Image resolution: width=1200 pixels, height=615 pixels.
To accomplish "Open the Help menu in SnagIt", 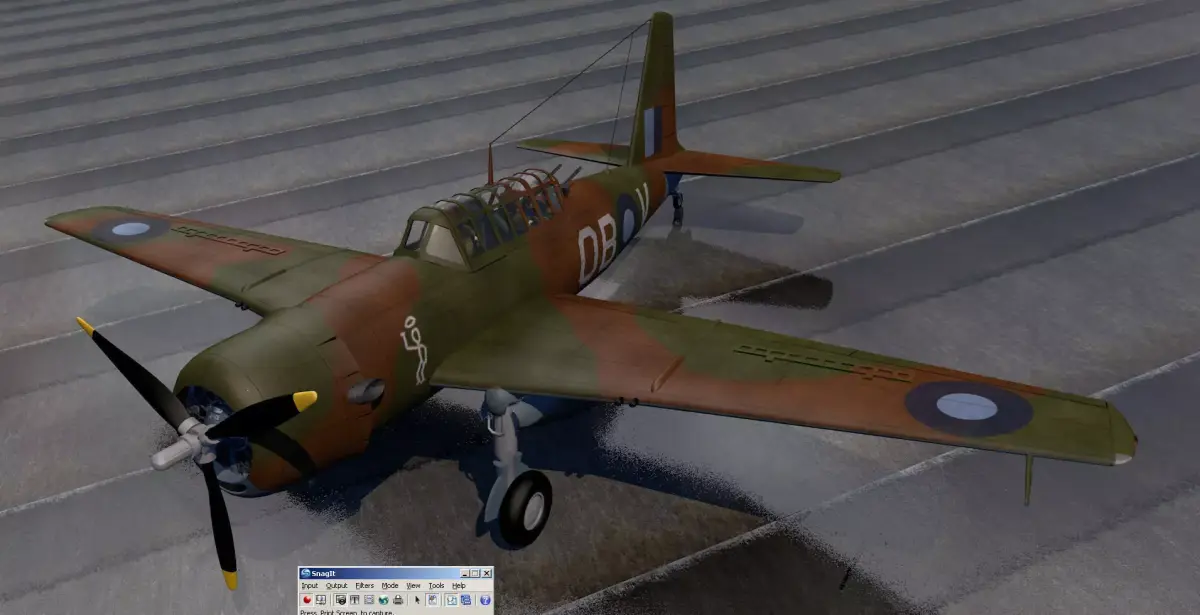I will (x=459, y=586).
